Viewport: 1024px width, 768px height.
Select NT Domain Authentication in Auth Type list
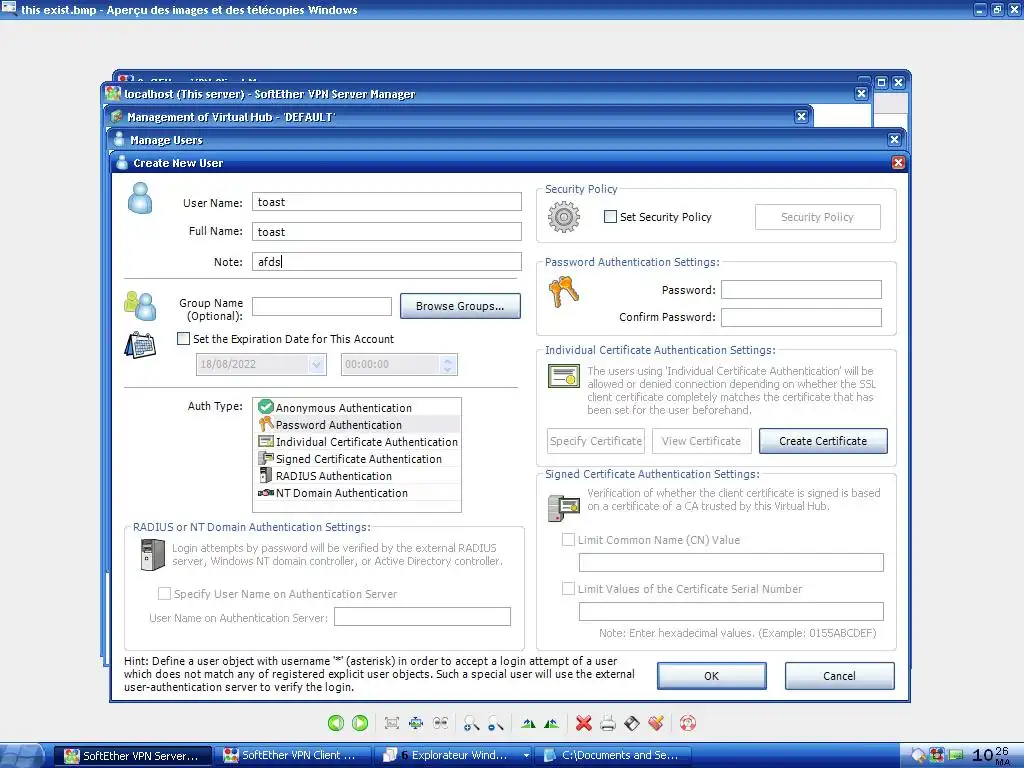(x=357, y=492)
